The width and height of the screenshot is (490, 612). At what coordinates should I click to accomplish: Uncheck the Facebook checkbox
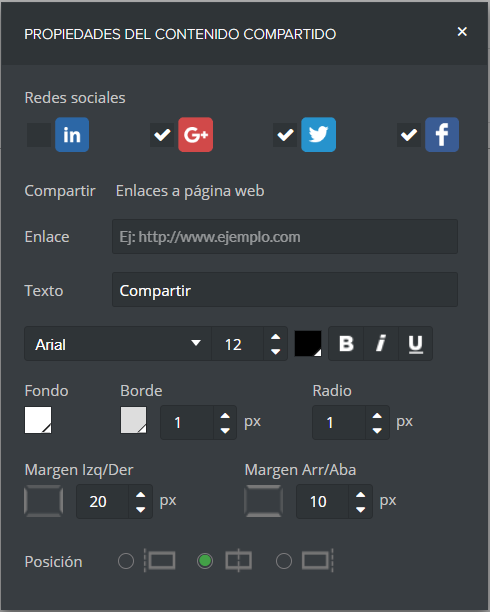409,135
